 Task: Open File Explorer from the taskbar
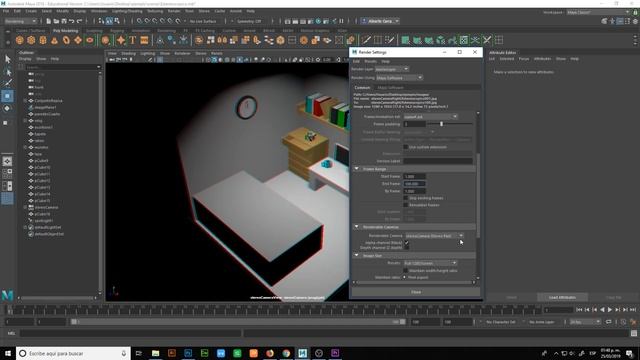[156, 353]
